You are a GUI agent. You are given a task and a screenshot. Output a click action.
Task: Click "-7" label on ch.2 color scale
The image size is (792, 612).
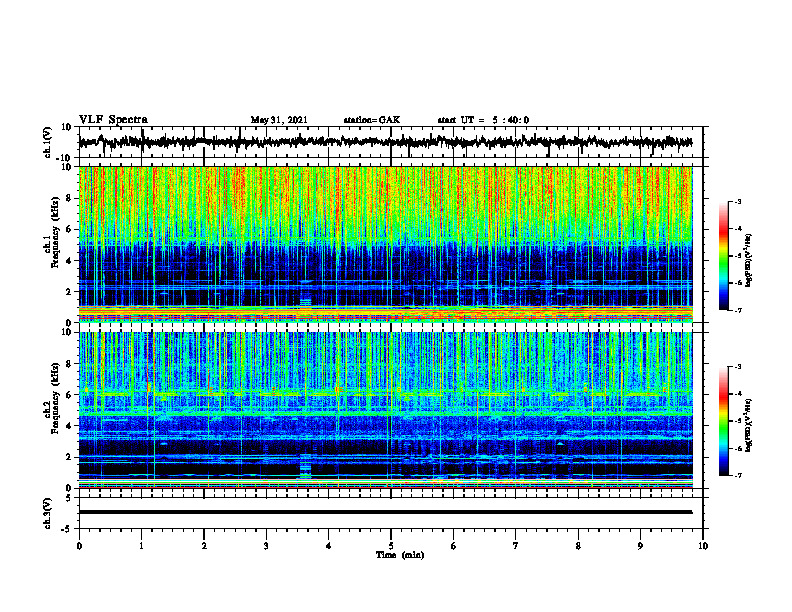click(x=738, y=476)
